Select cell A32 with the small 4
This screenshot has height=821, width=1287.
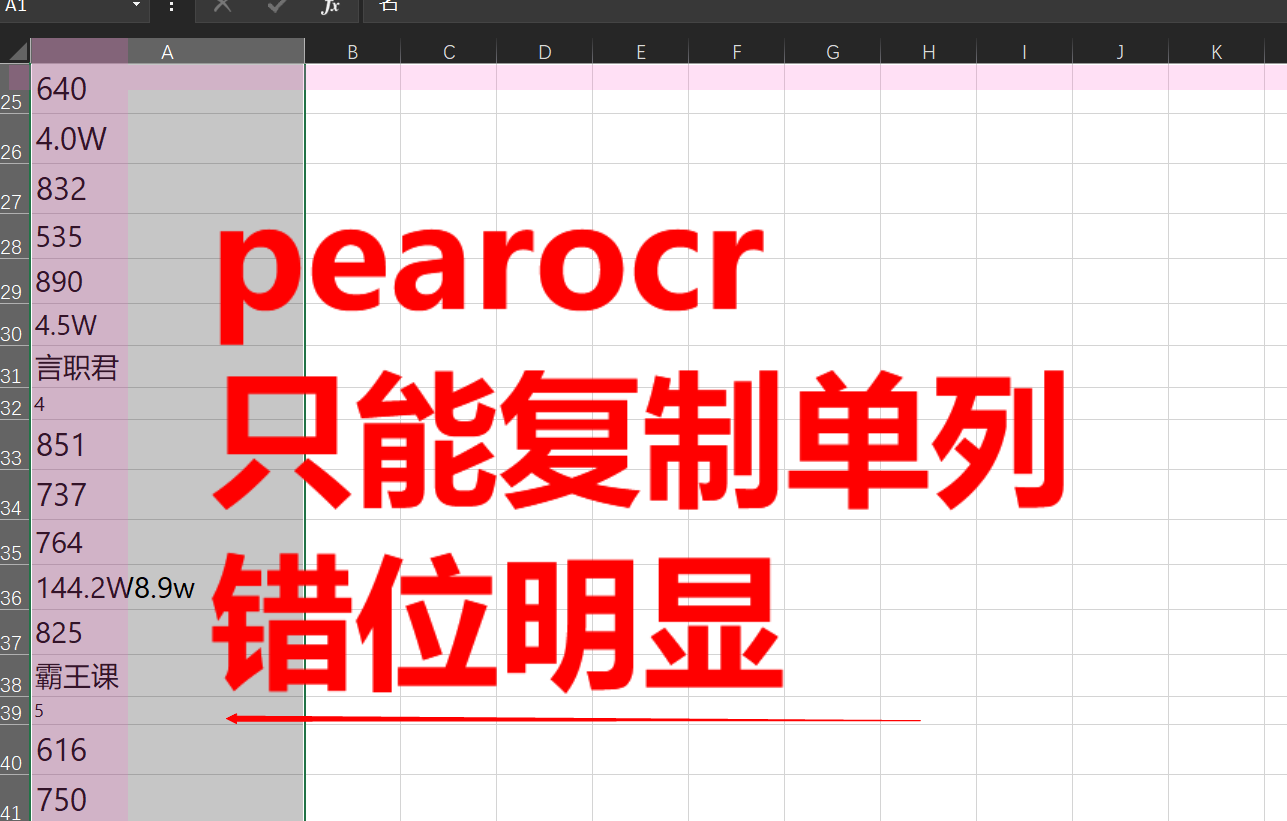[x=168, y=404]
